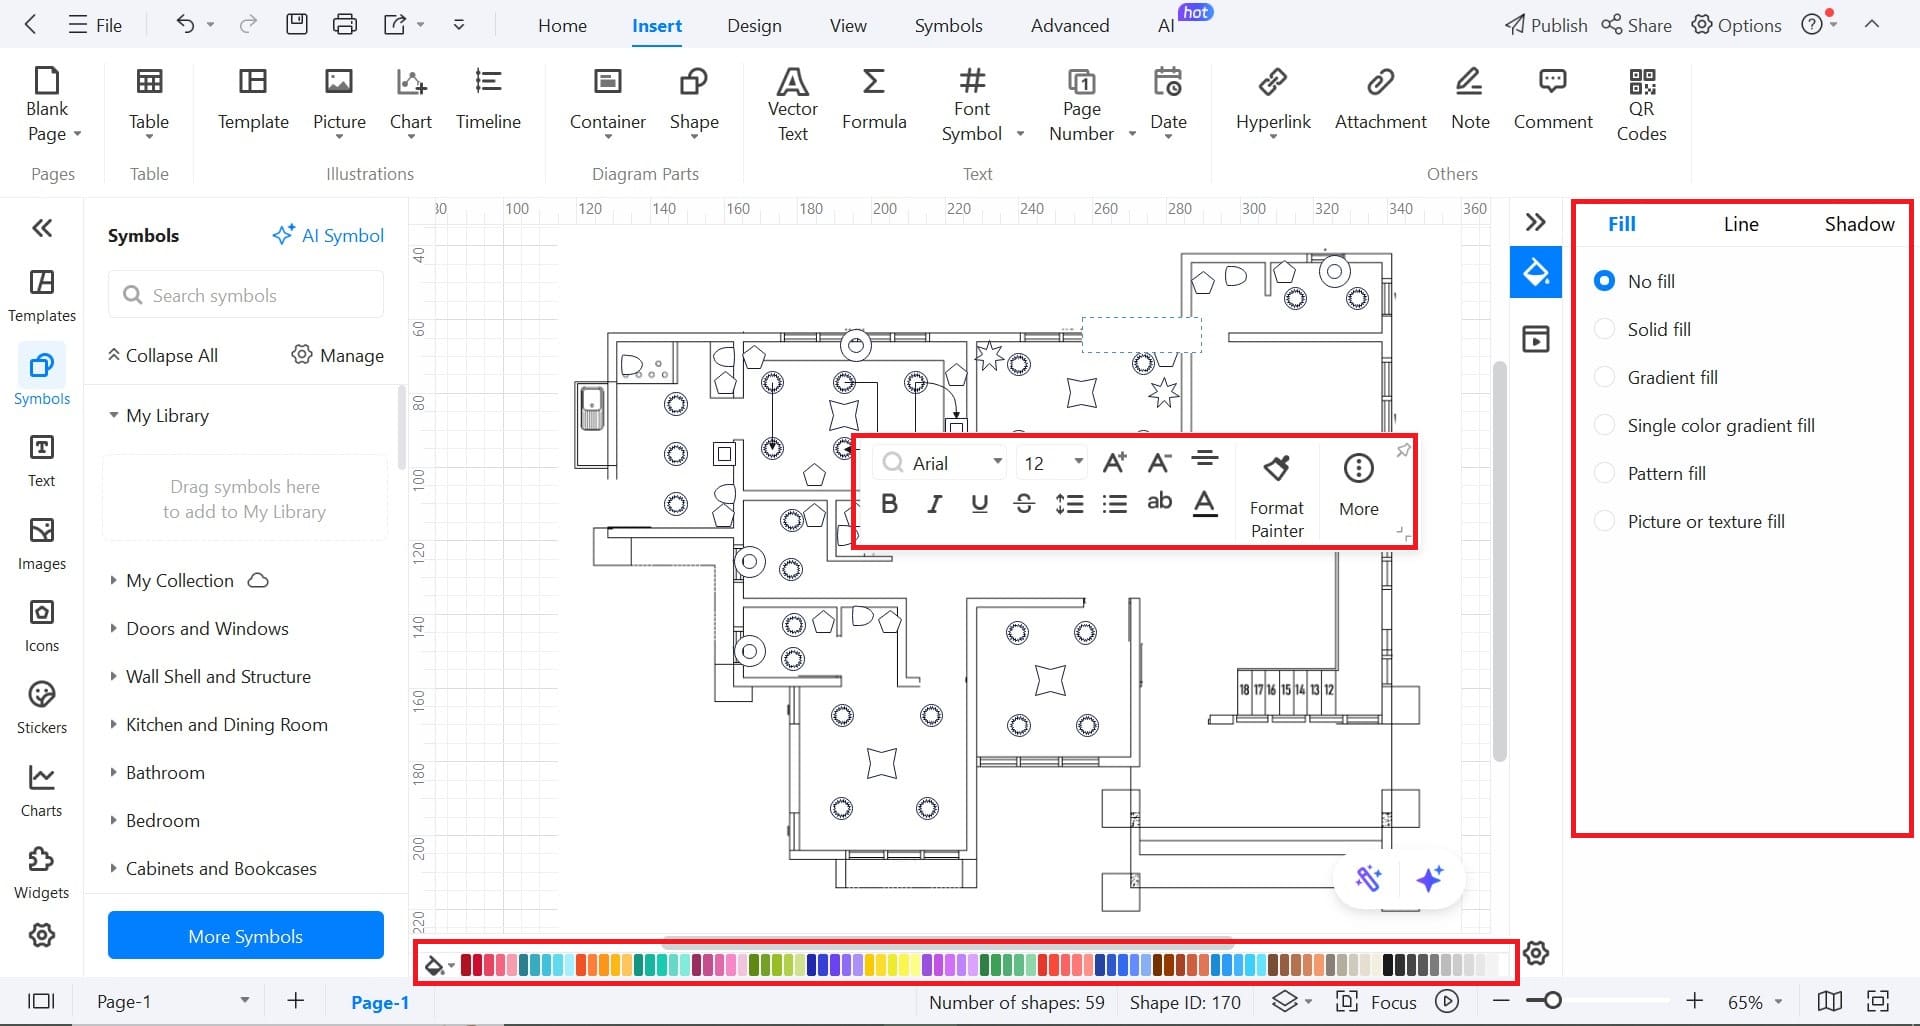This screenshot has width=1920, height=1026.
Task: Select the No fill option
Action: pos(1634,281)
